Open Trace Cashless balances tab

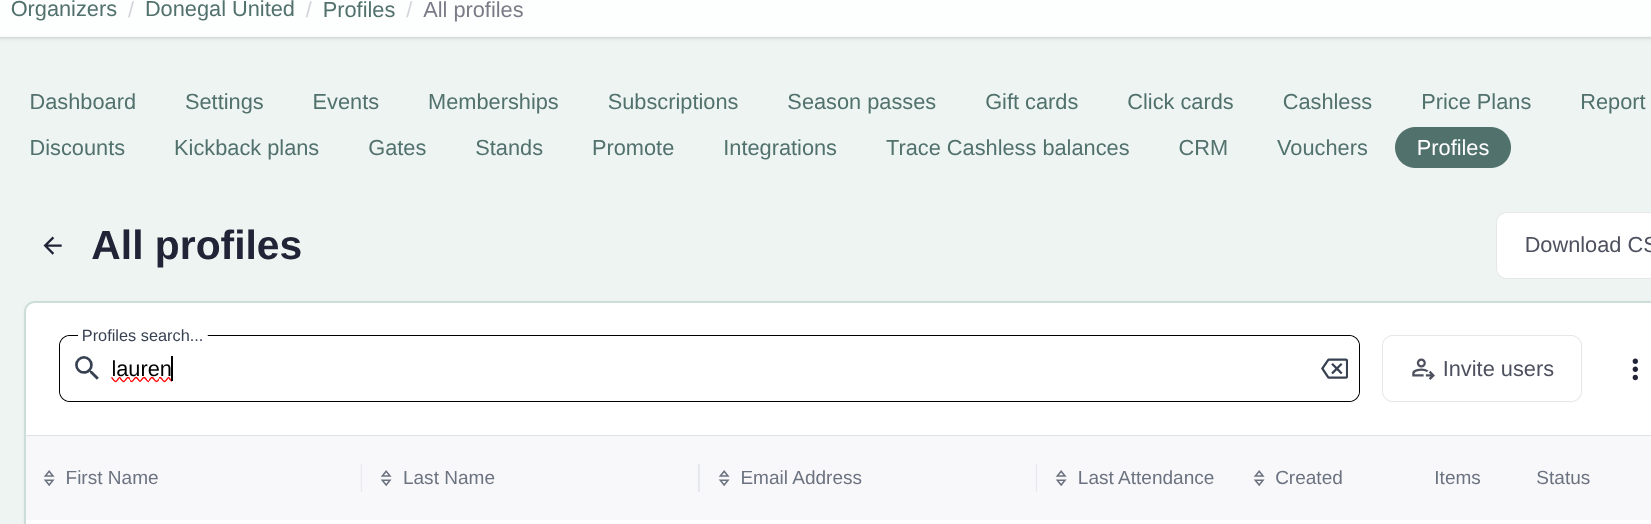pos(1007,148)
